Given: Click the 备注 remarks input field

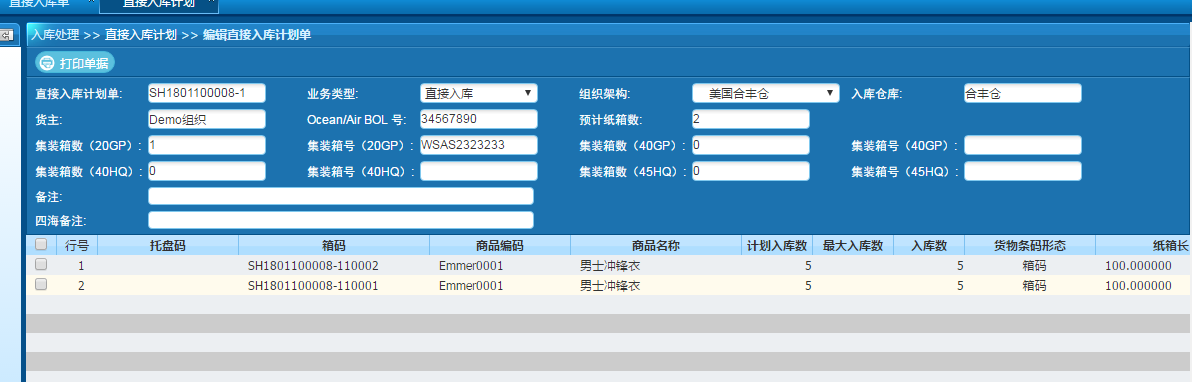Looking at the screenshot, I should (x=341, y=196).
